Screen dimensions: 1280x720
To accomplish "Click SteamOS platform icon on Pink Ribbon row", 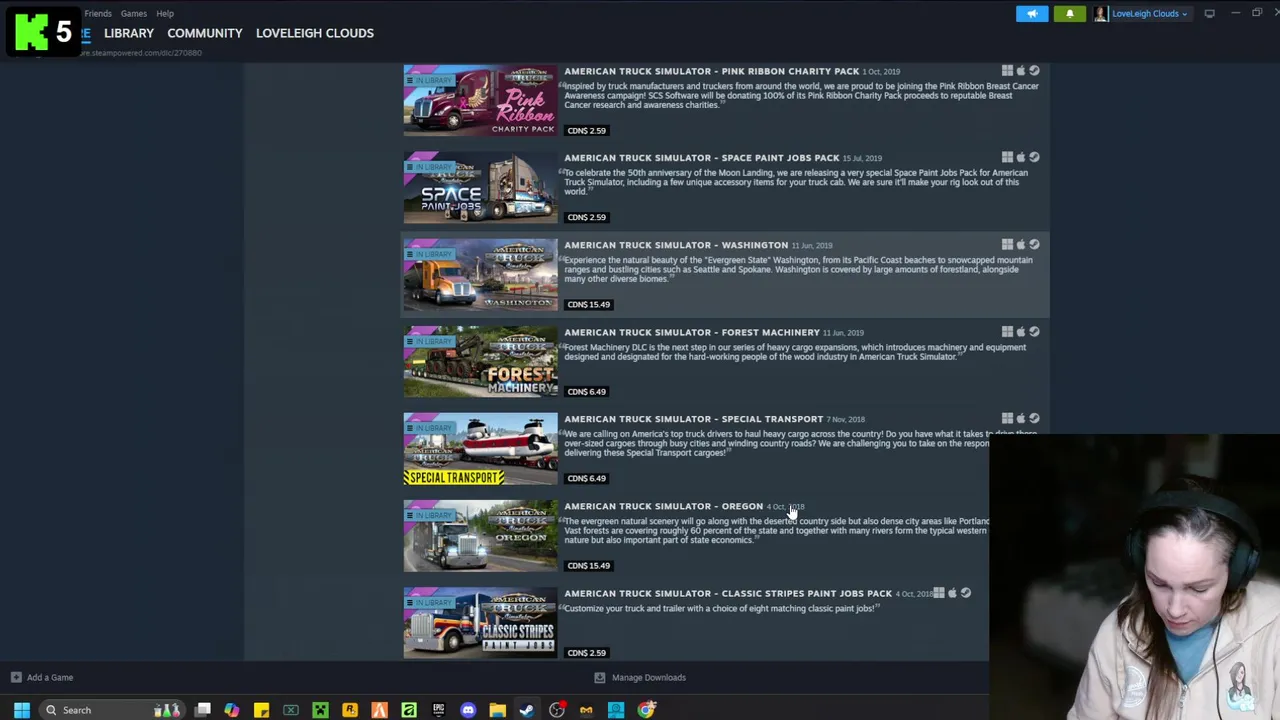I will click(1034, 71).
